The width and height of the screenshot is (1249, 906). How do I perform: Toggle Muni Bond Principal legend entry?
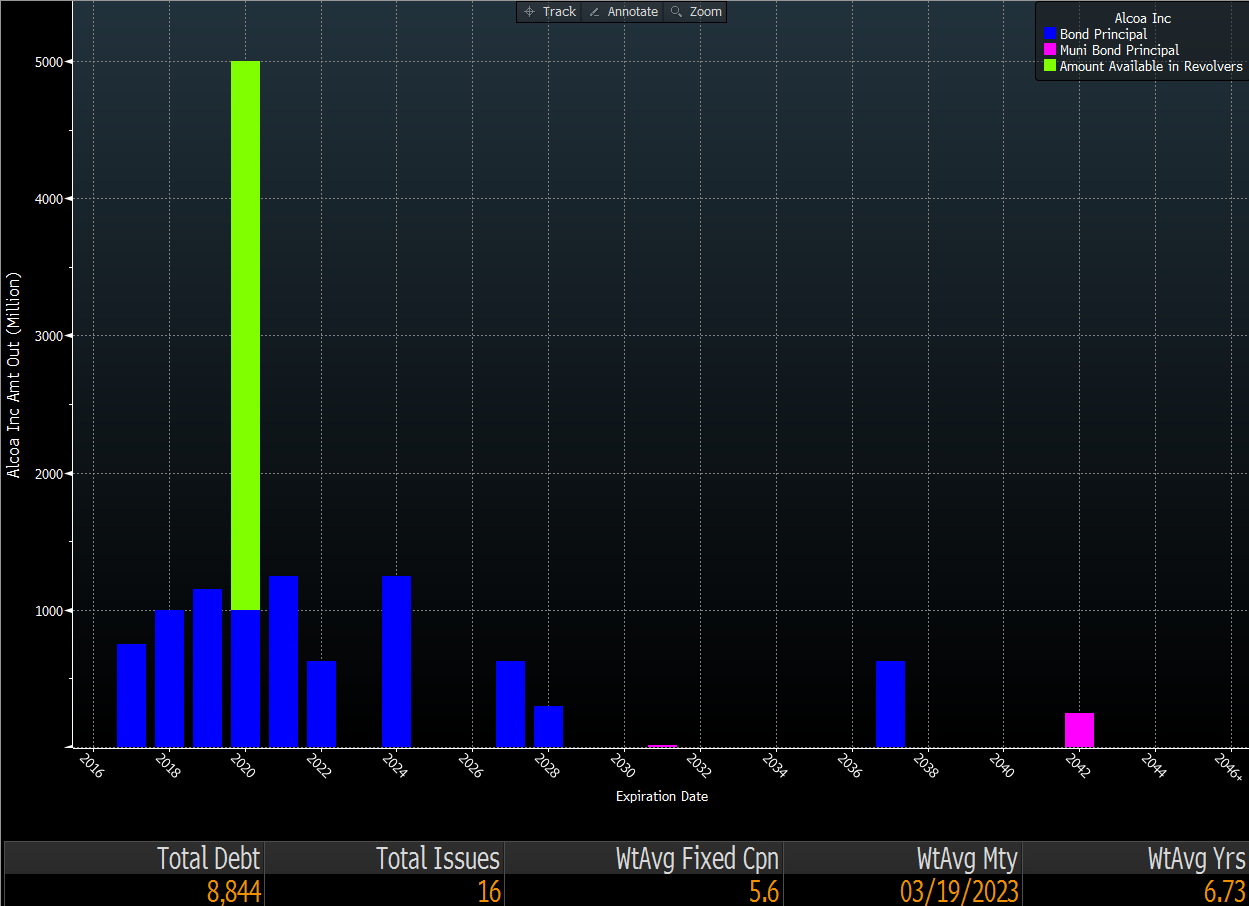1119,50
